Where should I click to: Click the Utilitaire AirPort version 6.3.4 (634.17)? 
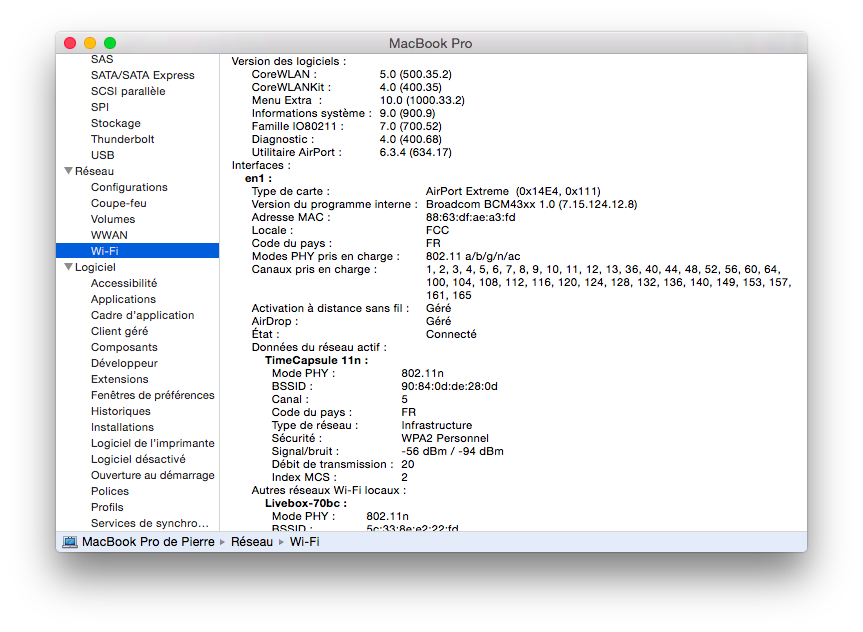(x=416, y=152)
